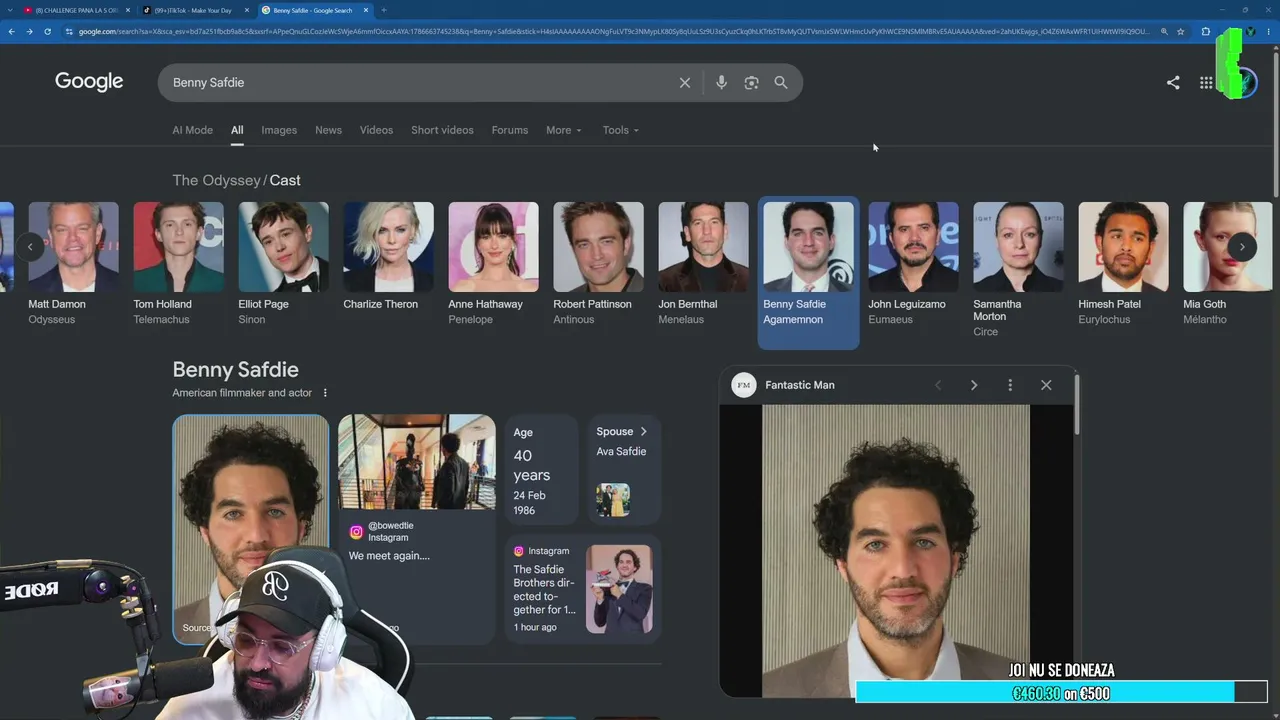This screenshot has height=720, width=1280.
Task: Open the large Benny Safdie portrait image
Action: click(x=896, y=550)
